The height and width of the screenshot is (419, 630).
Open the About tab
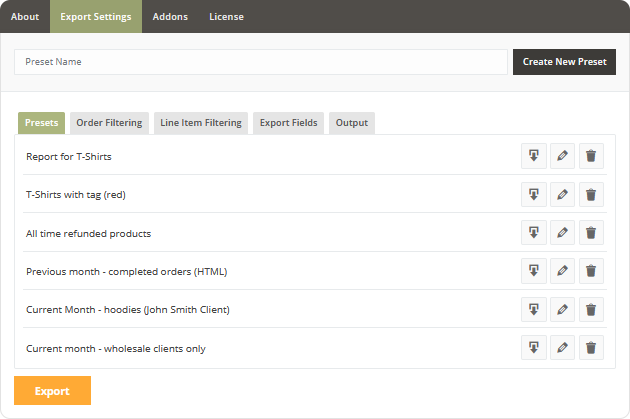25,17
